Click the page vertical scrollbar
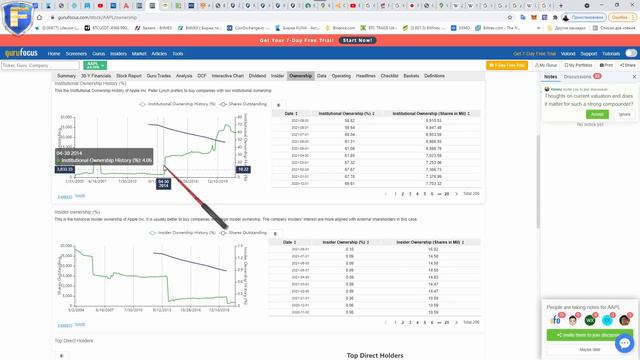 click(538, 182)
